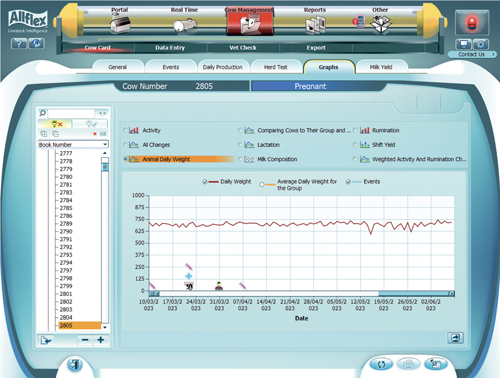Open the Events tab

coord(171,67)
